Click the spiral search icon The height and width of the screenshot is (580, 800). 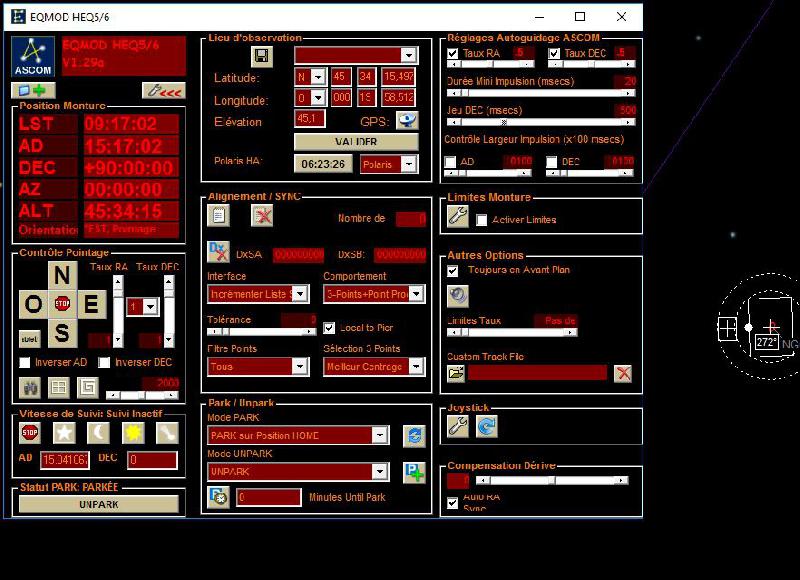click(88, 388)
